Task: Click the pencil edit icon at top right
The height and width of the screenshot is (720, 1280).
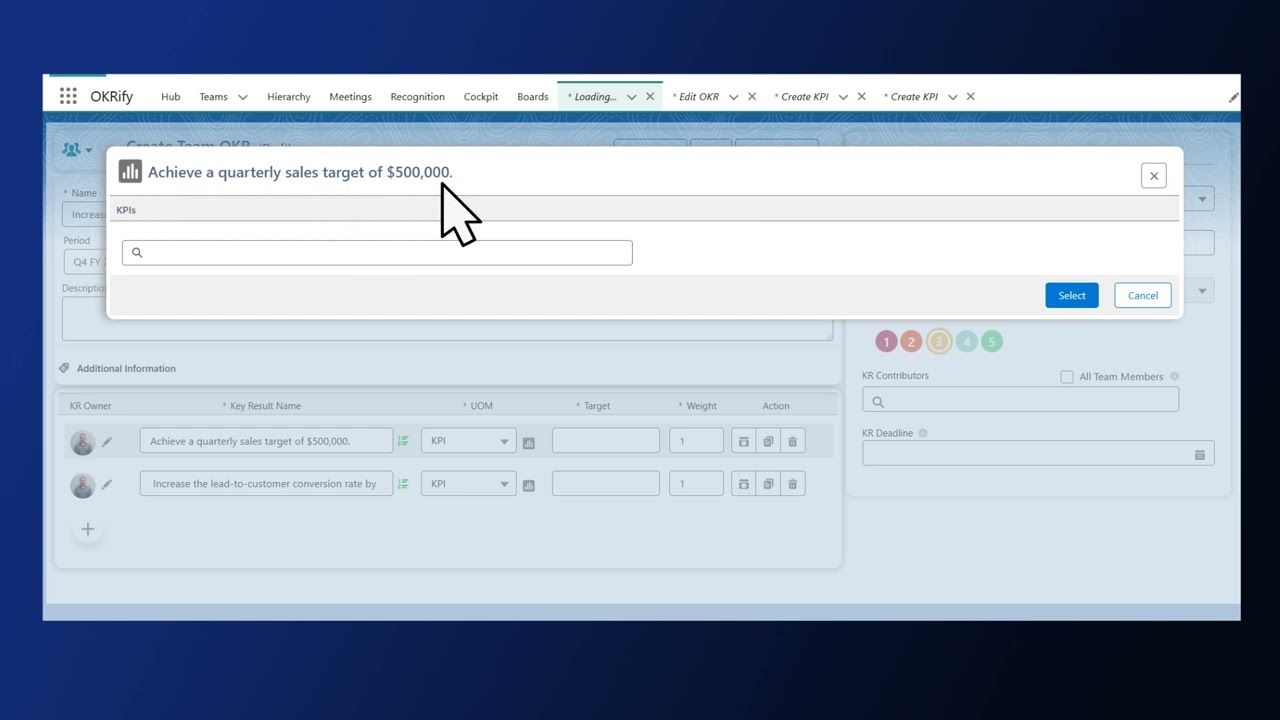Action: [1233, 97]
